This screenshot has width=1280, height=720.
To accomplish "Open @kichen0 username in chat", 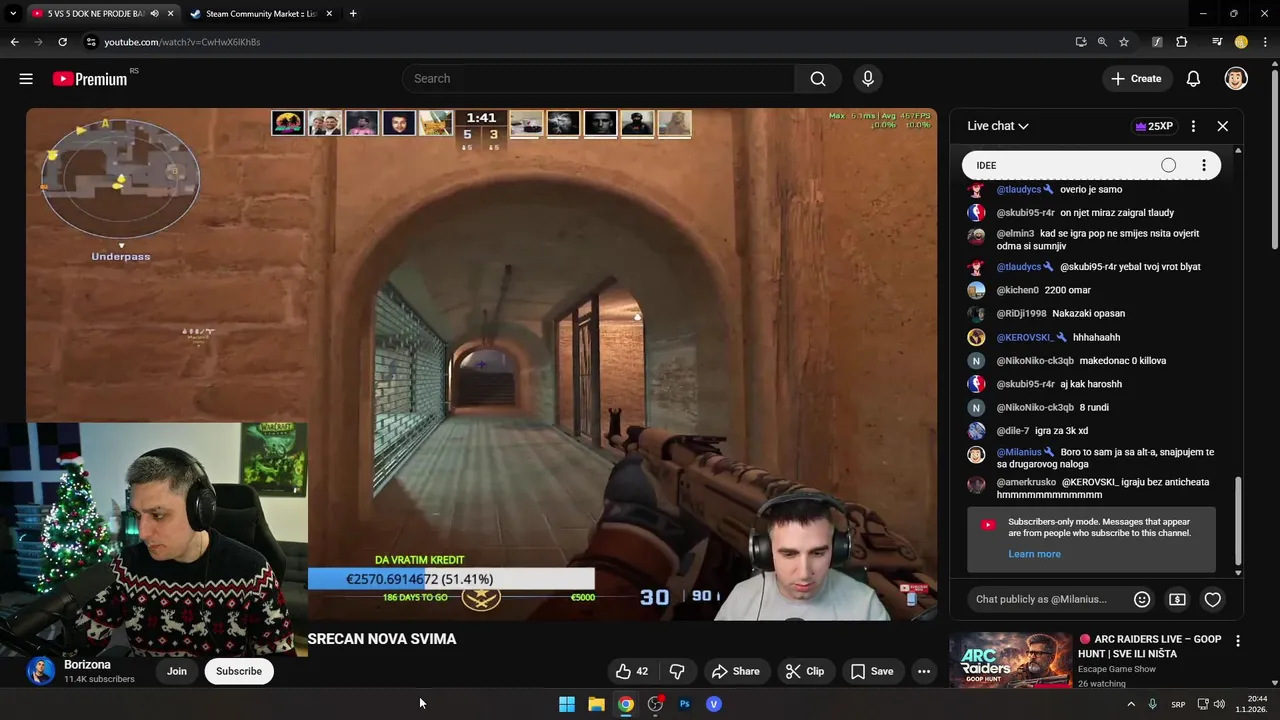I will coord(1017,290).
